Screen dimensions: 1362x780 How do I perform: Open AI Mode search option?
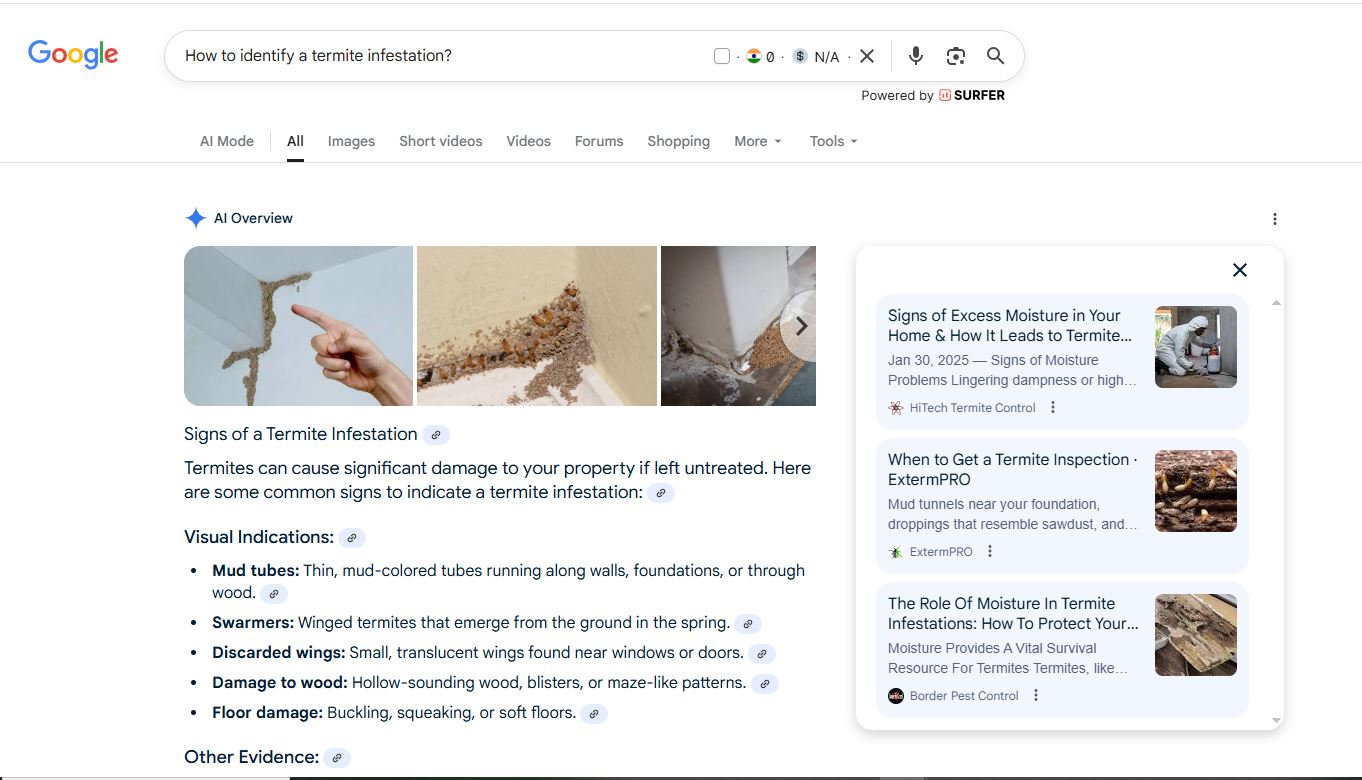(x=227, y=141)
